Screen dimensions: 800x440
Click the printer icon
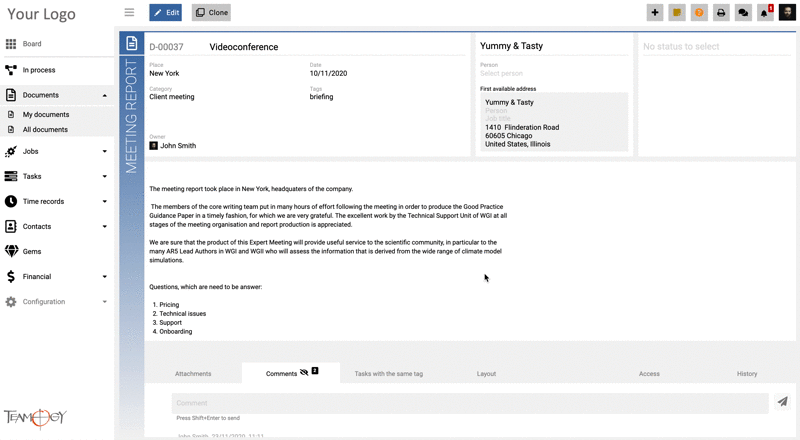tap(721, 13)
